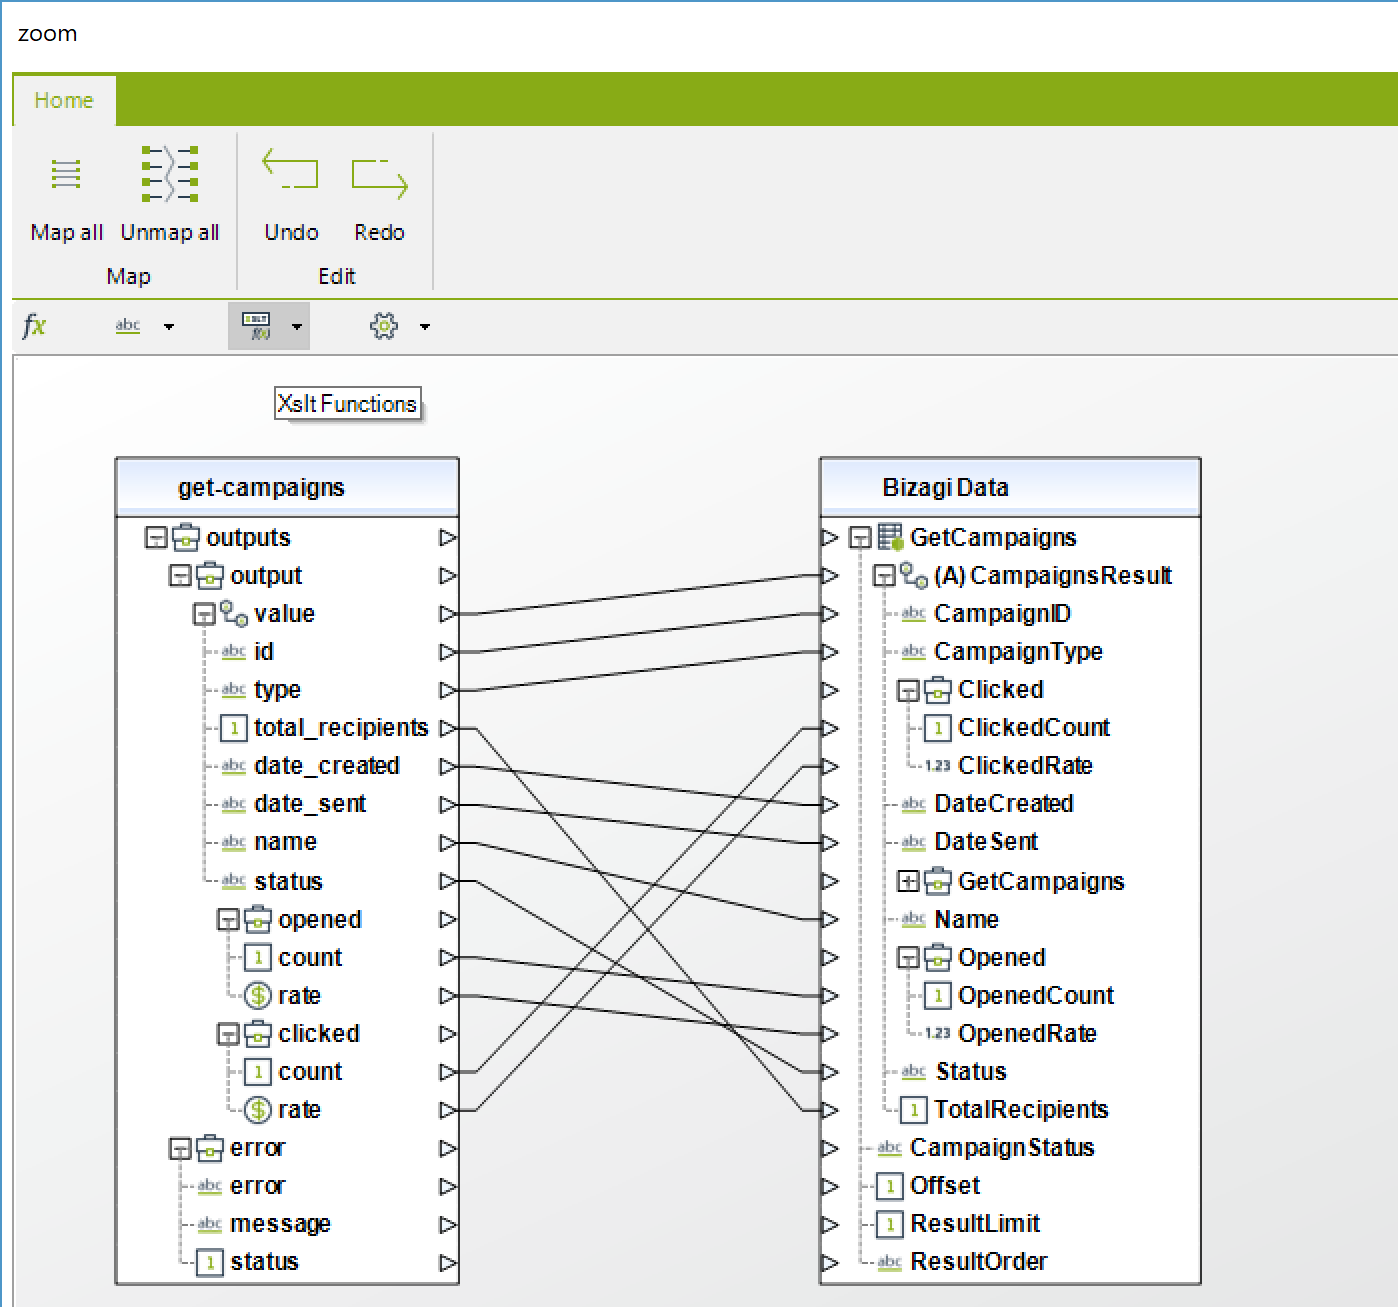Select the date_sent field
This screenshot has height=1307, width=1398.
[310, 804]
